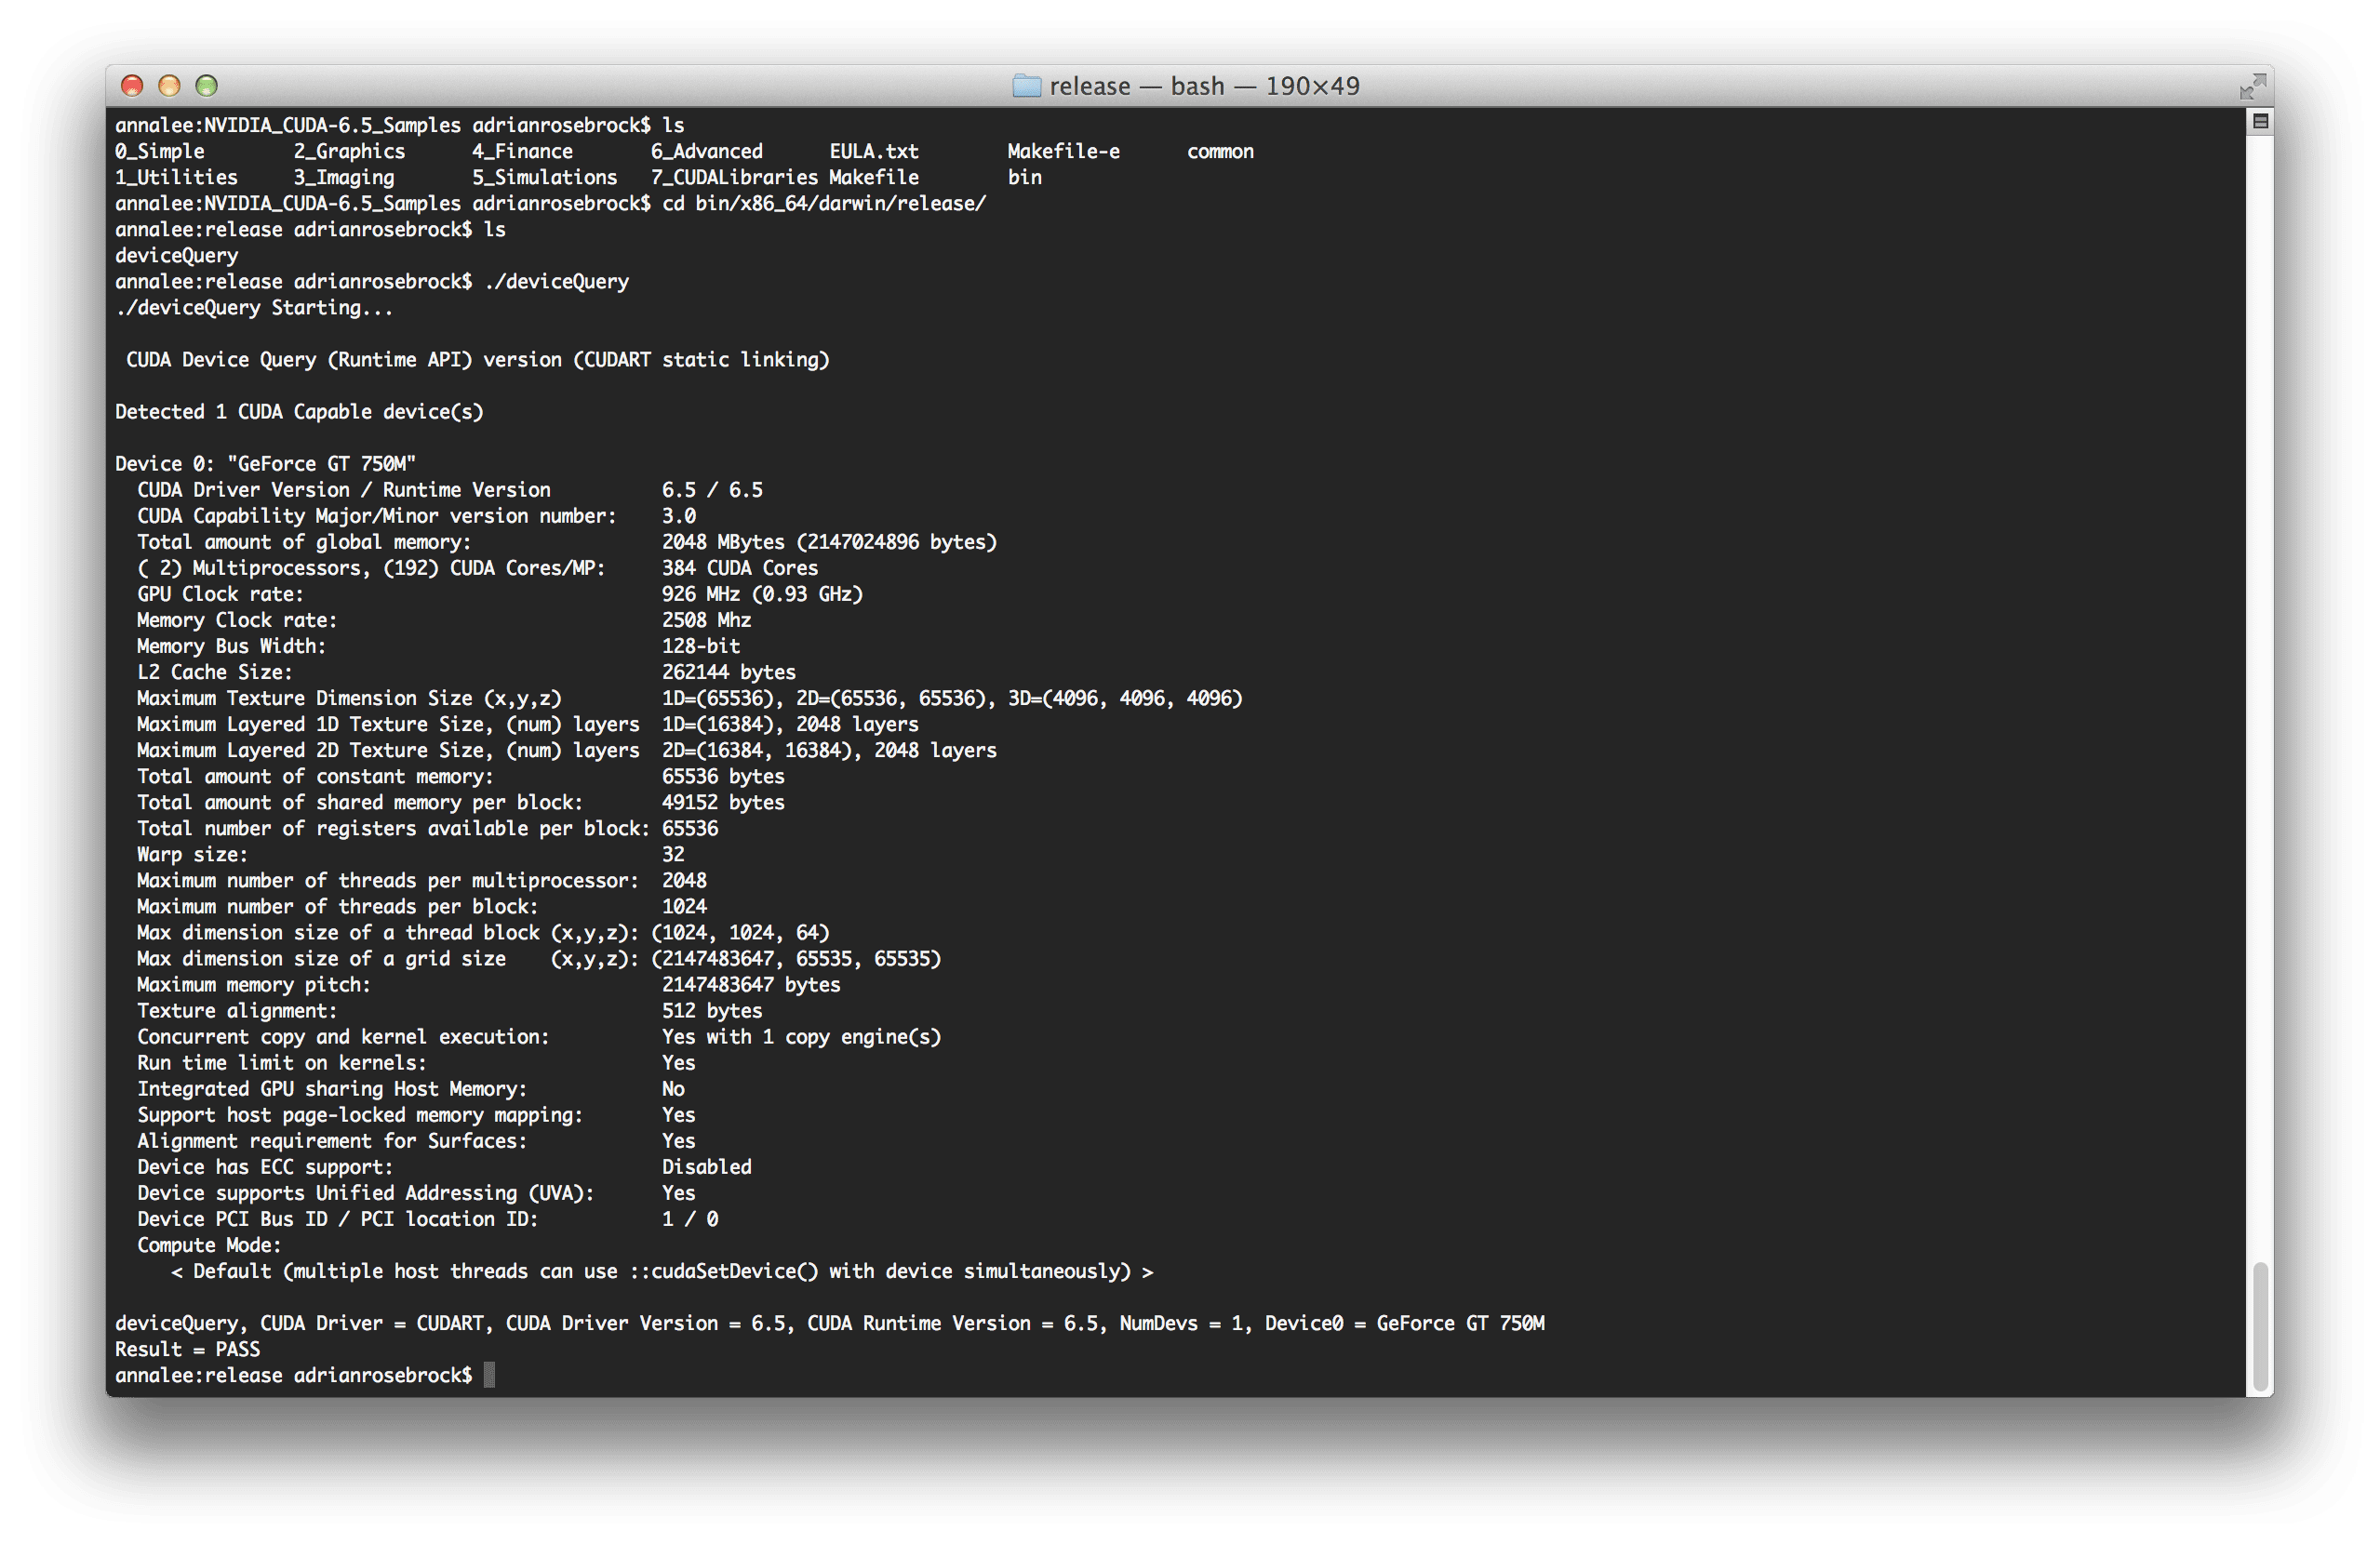Click the split pane icon above scrollbar
Screen dimensions: 2380x1544
click(x=2259, y=122)
